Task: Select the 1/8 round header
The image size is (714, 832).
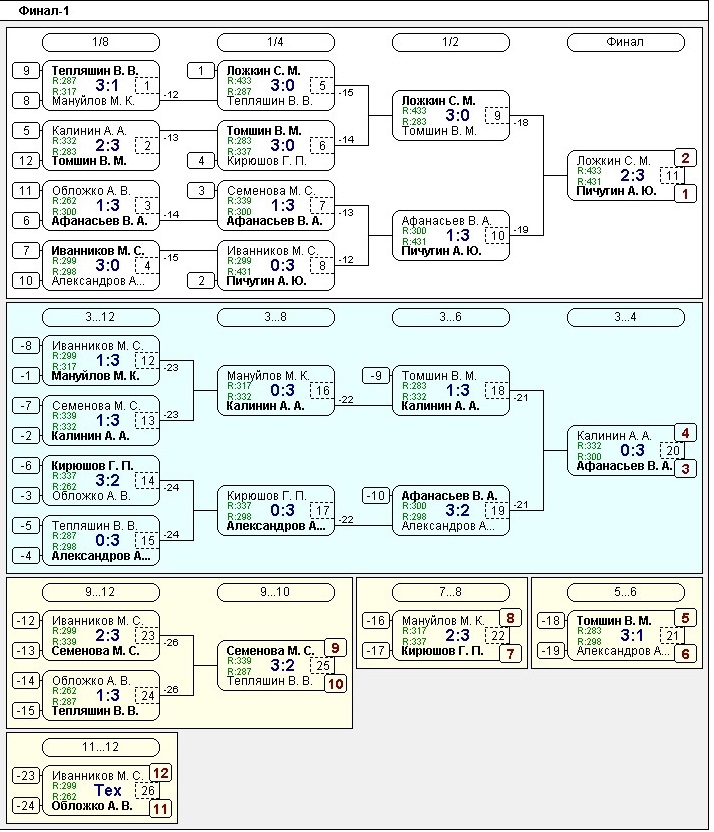Action: point(101,42)
